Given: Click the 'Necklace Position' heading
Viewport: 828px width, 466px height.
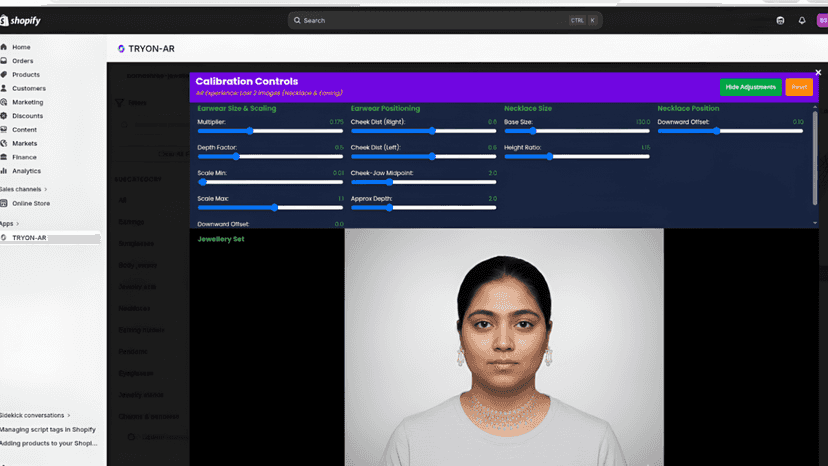Looking at the screenshot, I should pos(688,108).
